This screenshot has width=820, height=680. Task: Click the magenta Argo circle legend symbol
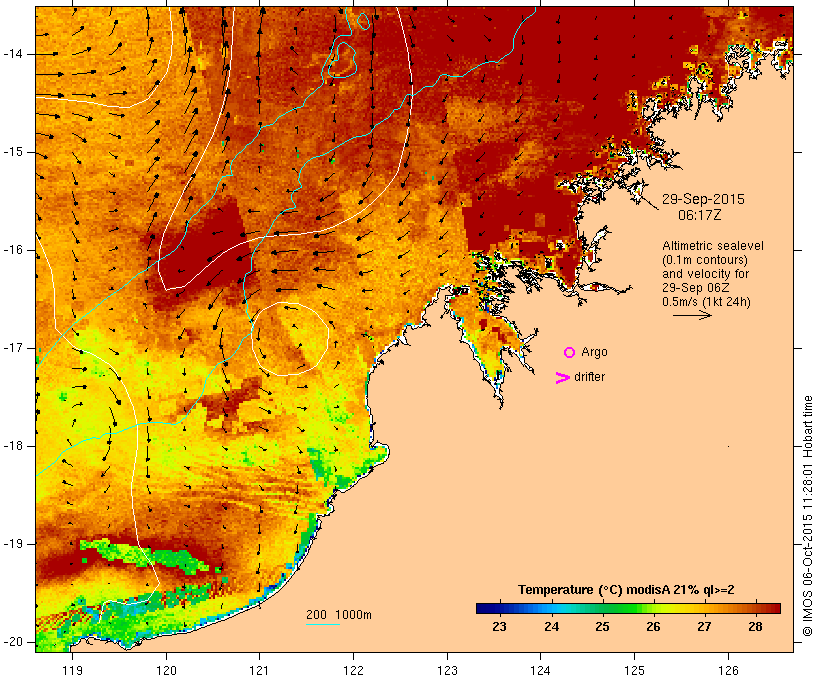[570, 353]
